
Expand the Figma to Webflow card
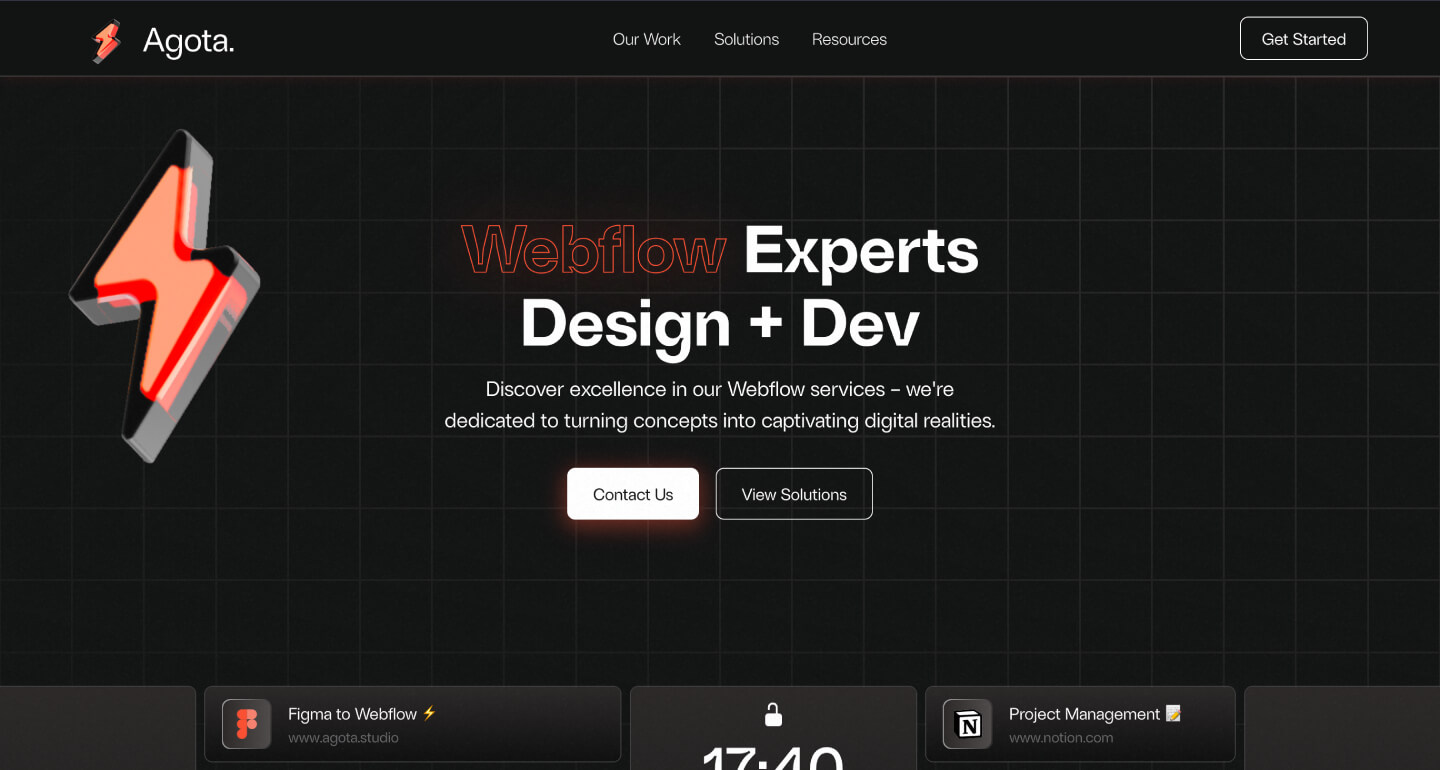(412, 724)
